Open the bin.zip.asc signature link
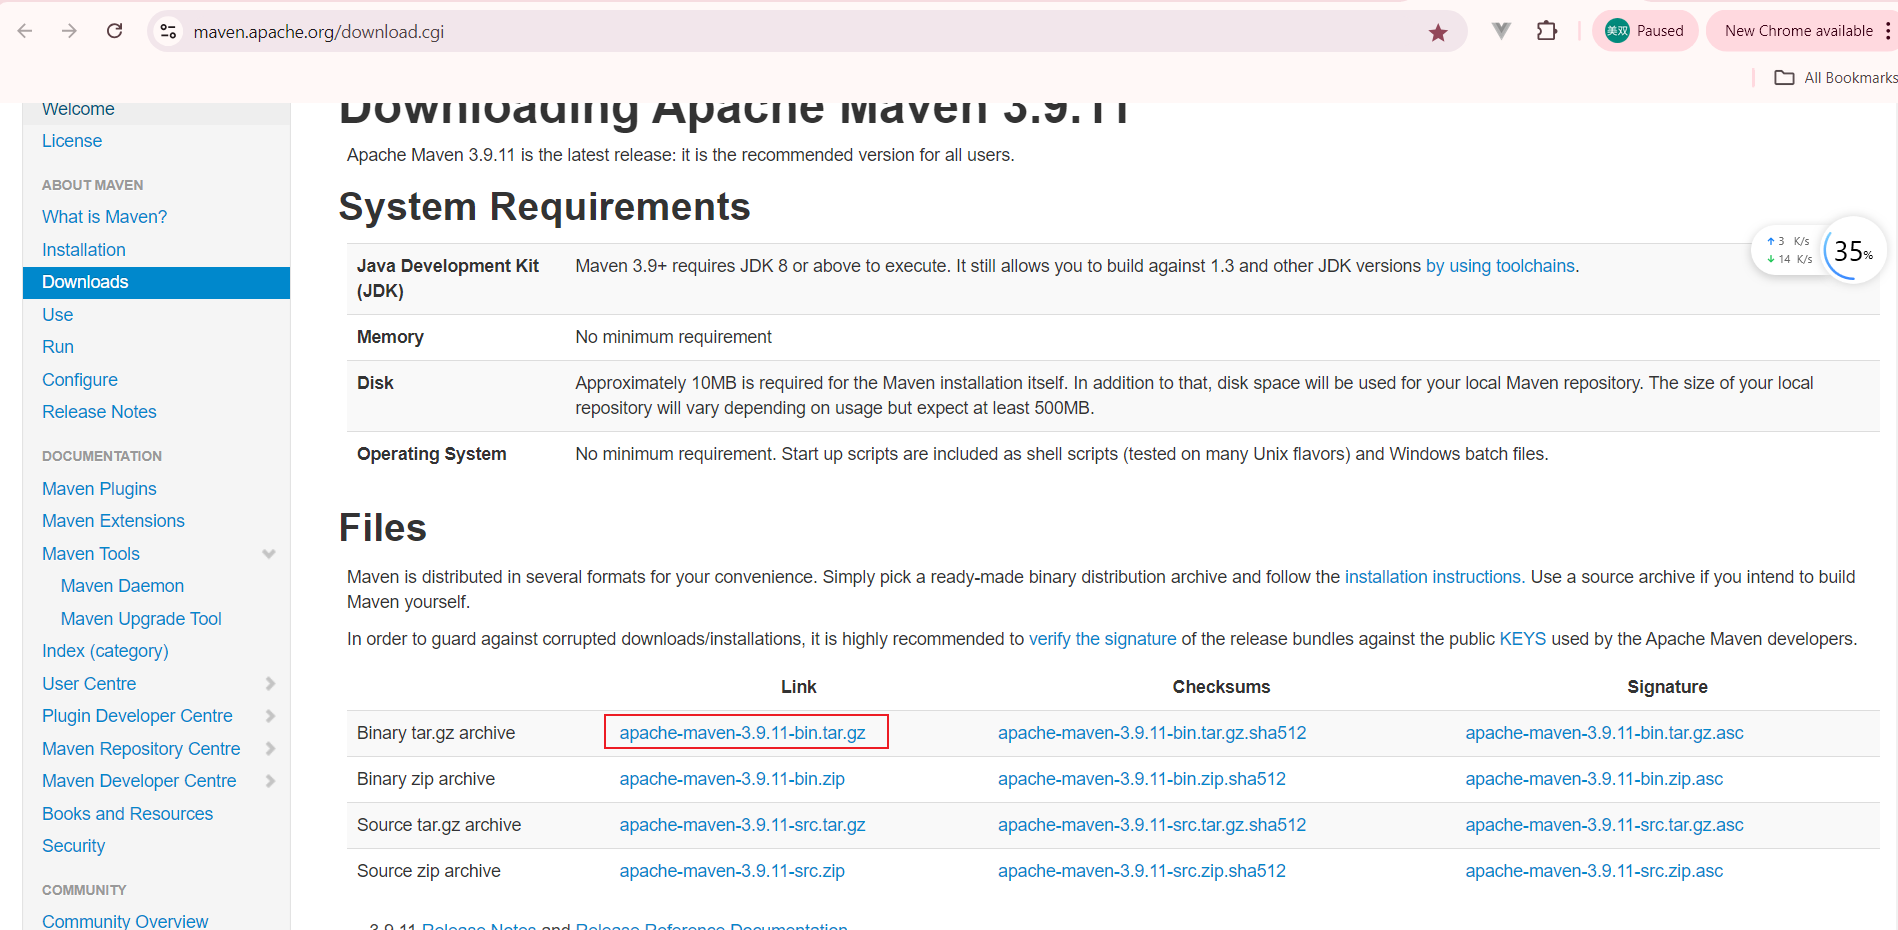The width and height of the screenshot is (1898, 930). [1594, 779]
